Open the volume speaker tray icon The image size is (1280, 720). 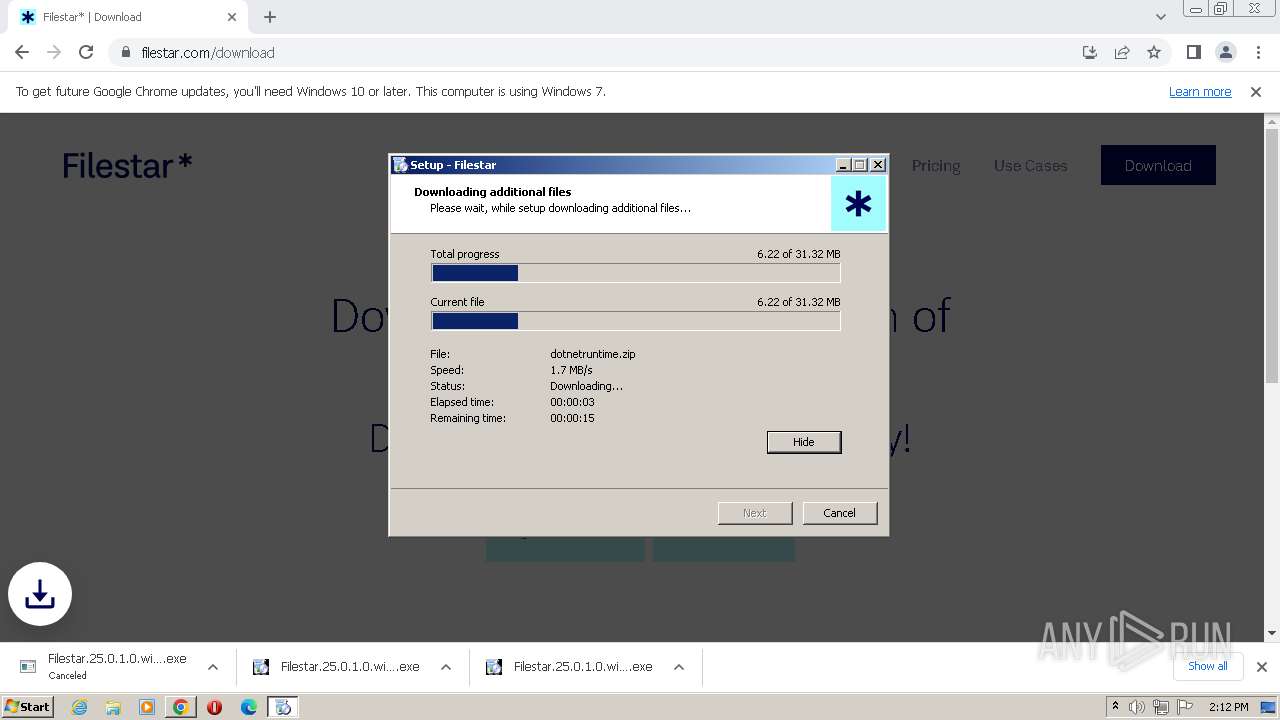(1137, 707)
